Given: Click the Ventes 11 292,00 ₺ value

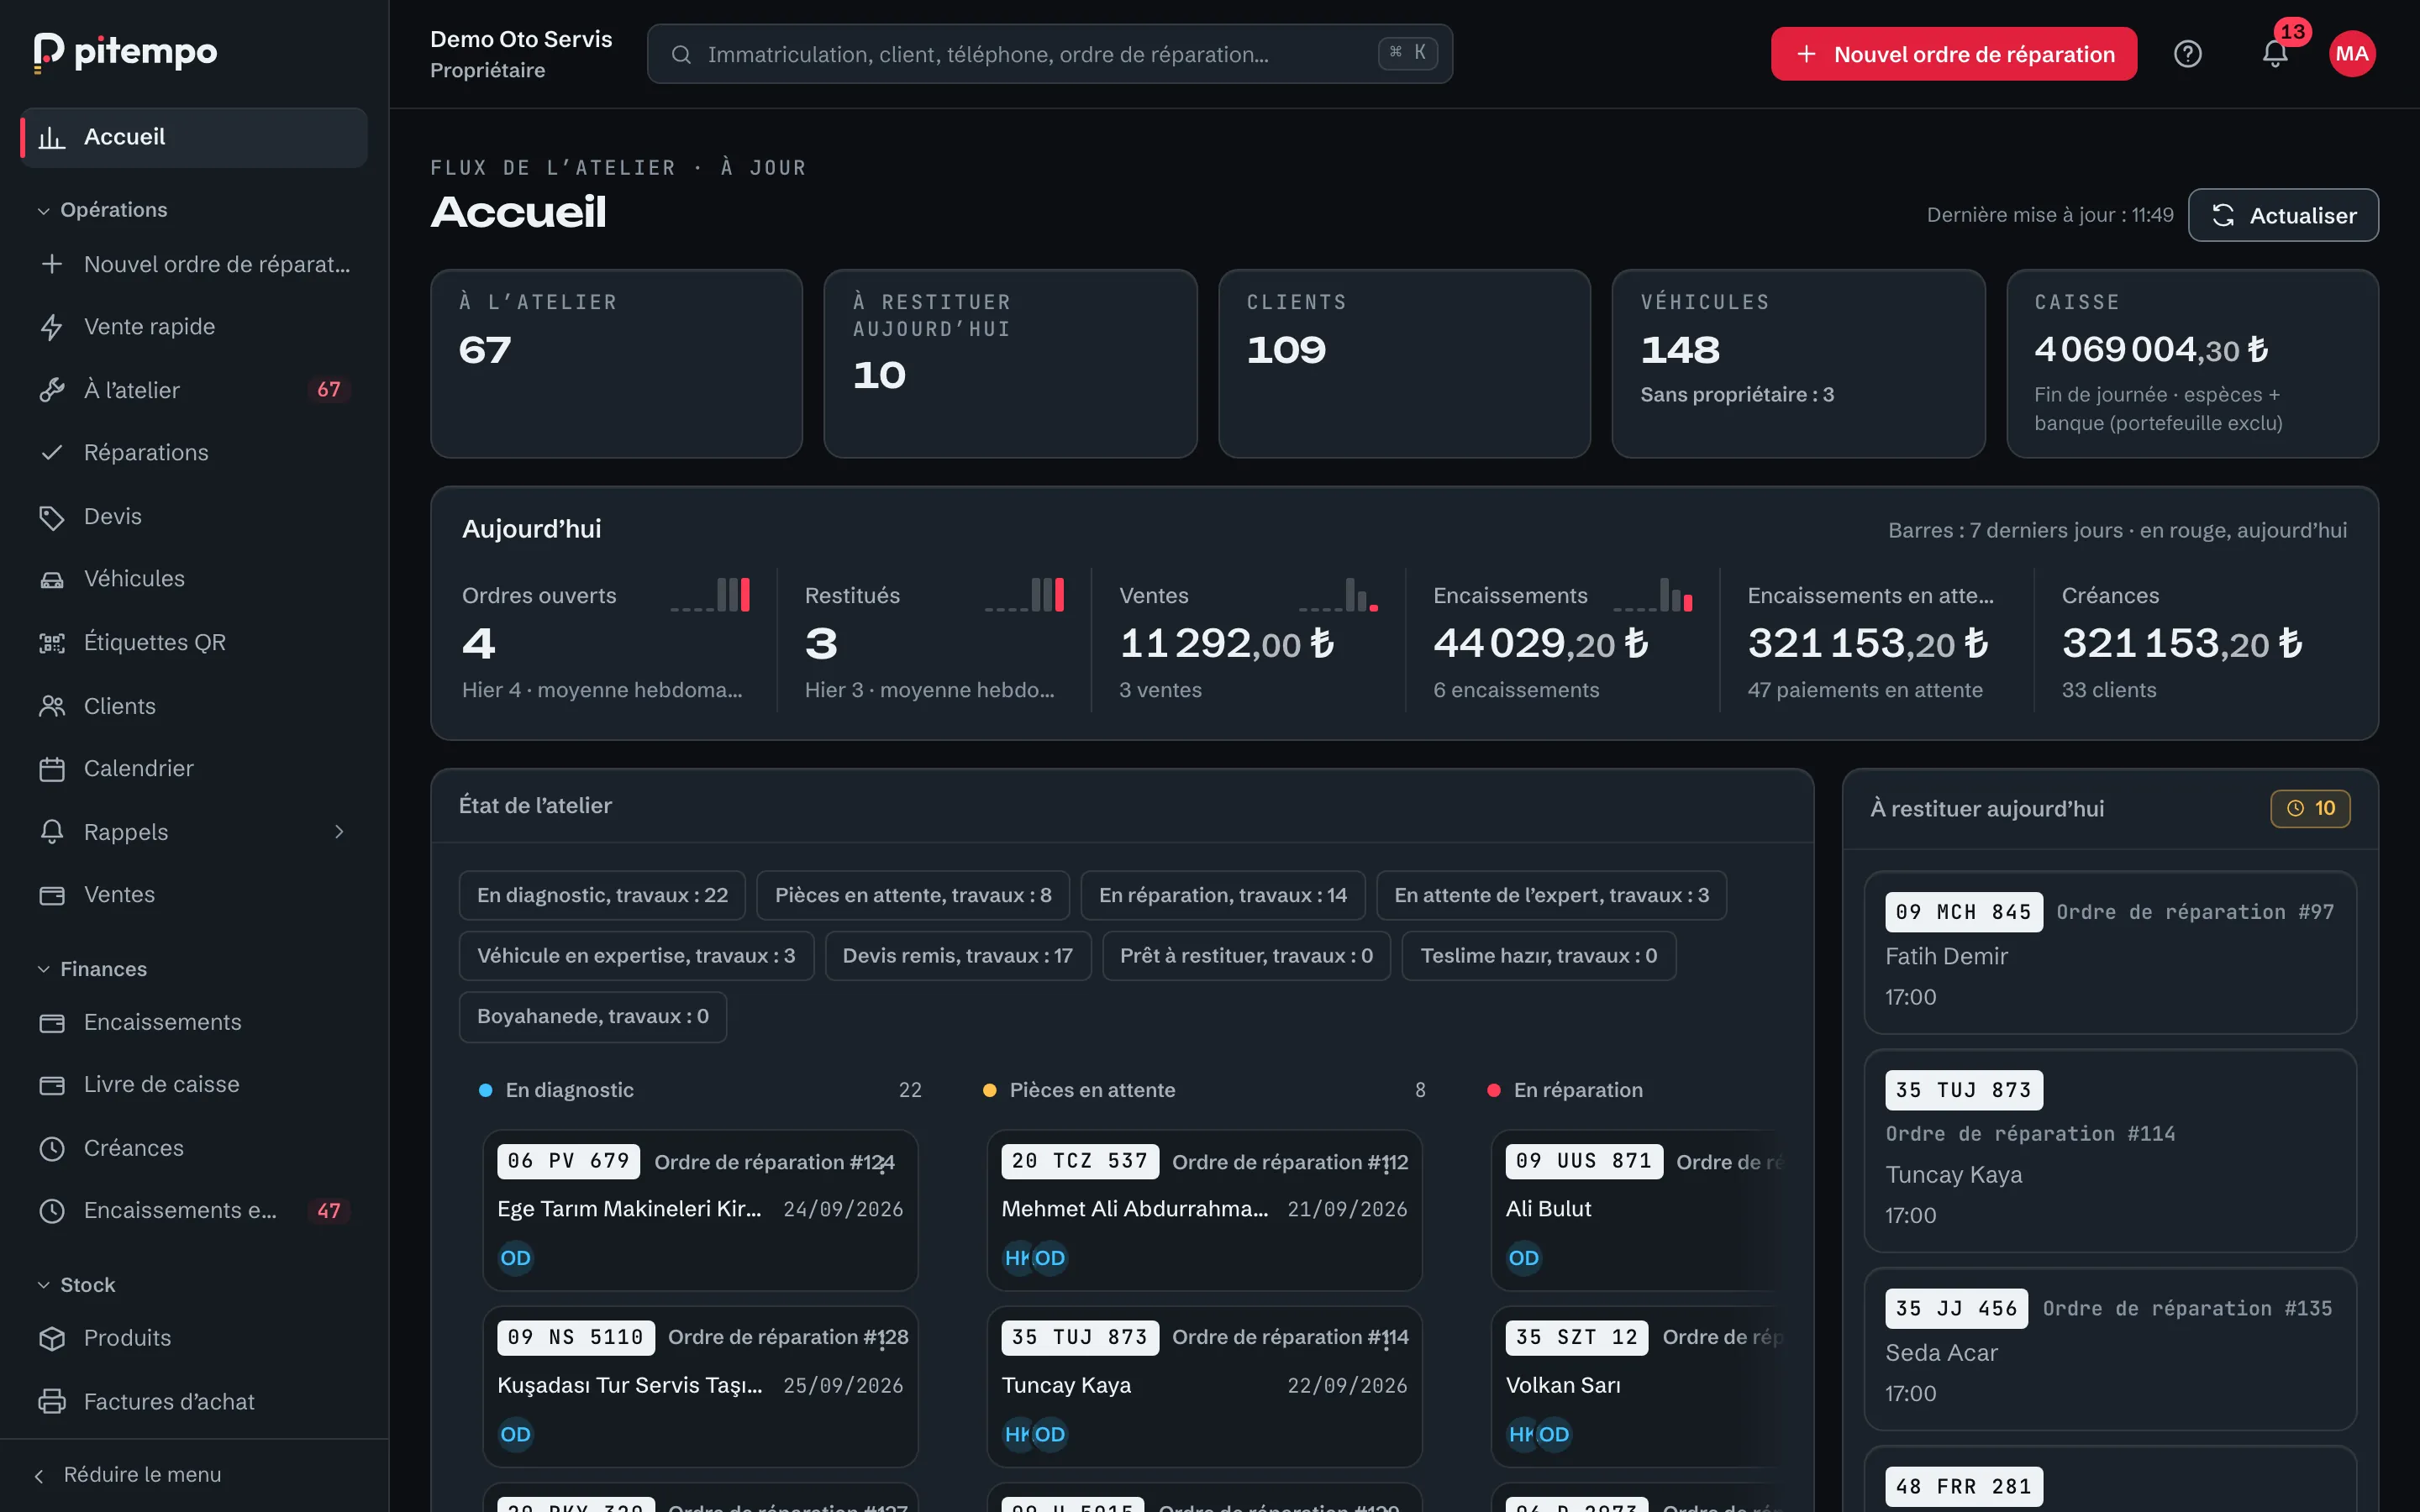Looking at the screenshot, I should [1227, 644].
